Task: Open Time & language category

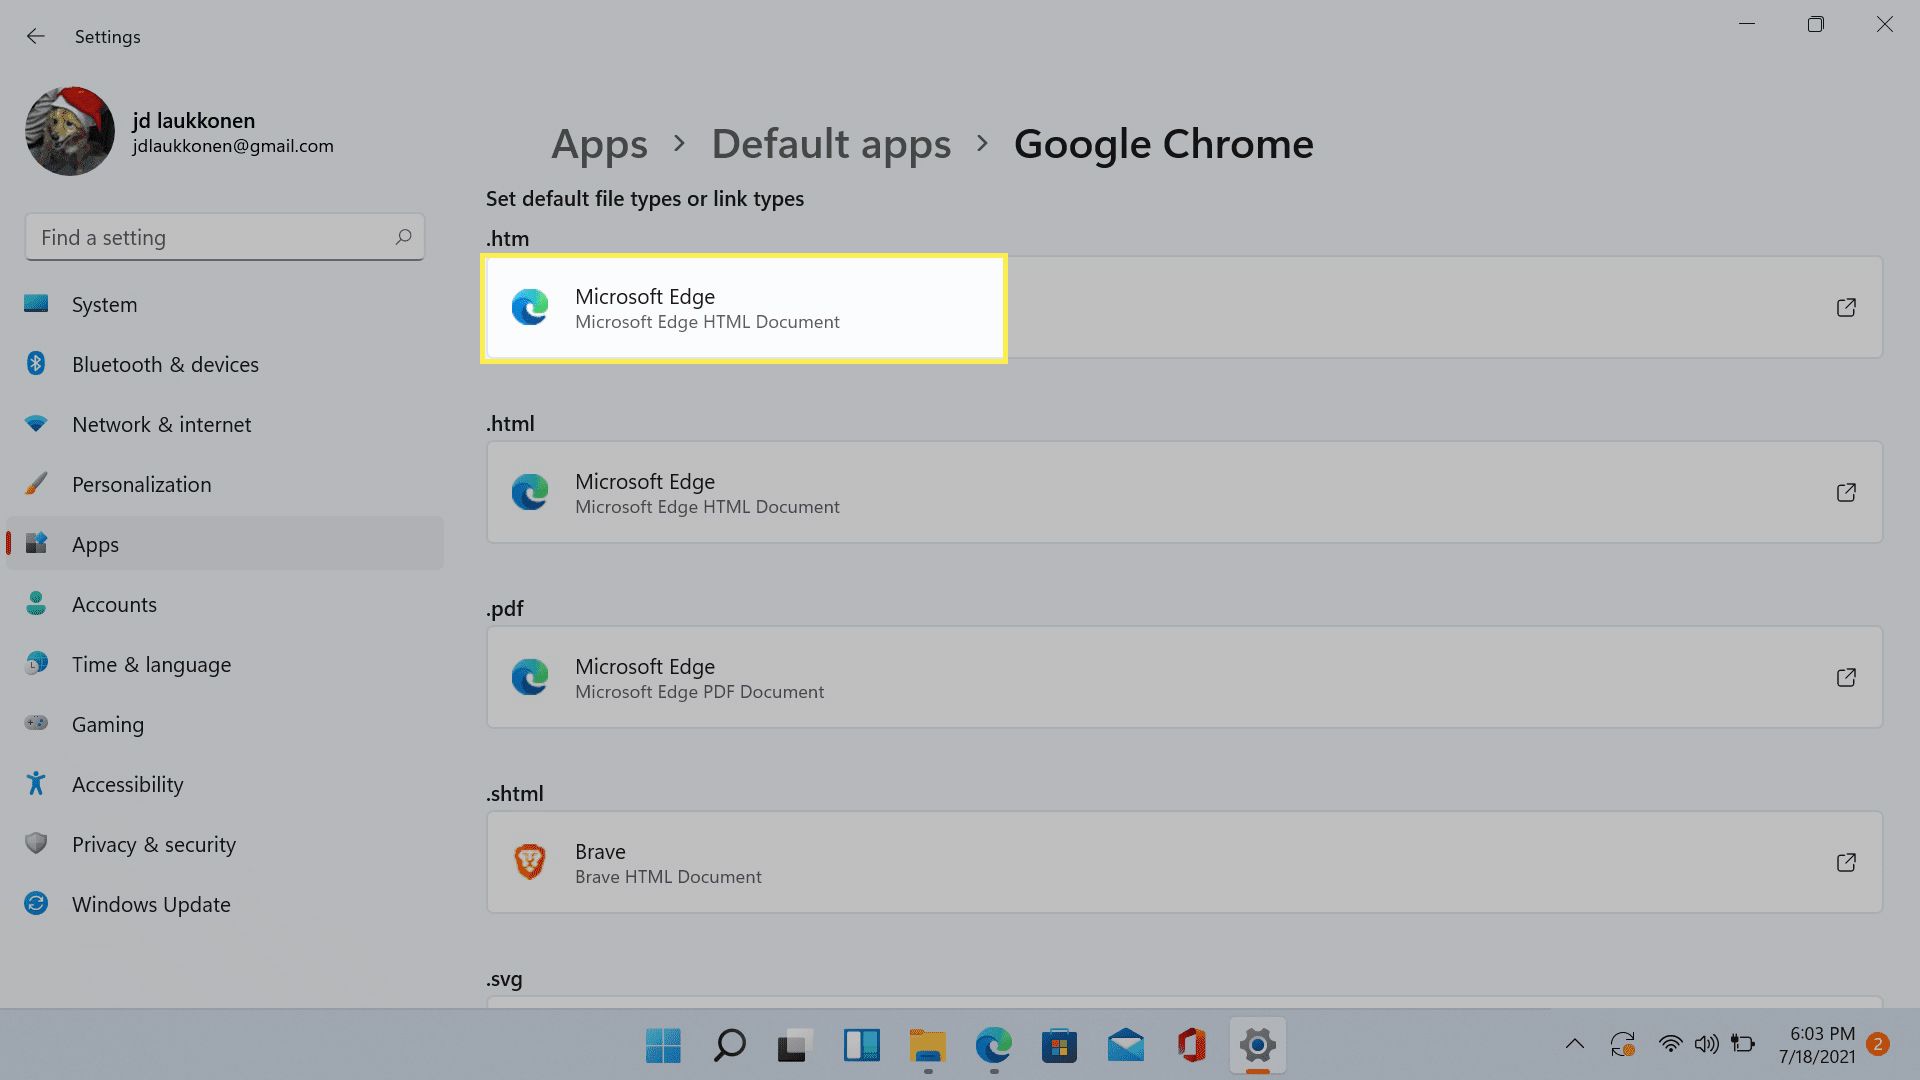Action: tap(225, 664)
